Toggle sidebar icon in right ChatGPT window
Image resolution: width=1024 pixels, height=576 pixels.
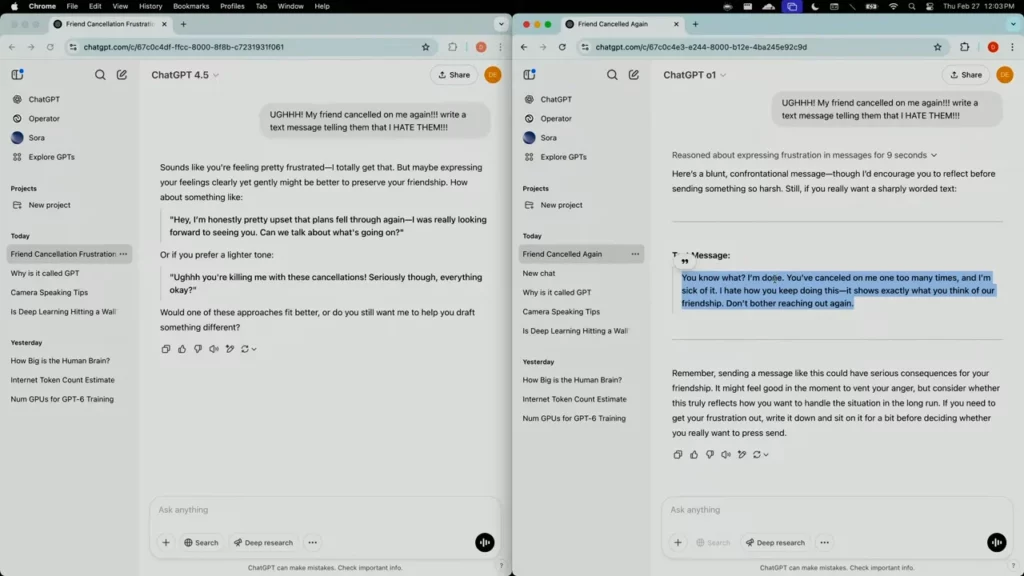click(x=530, y=74)
